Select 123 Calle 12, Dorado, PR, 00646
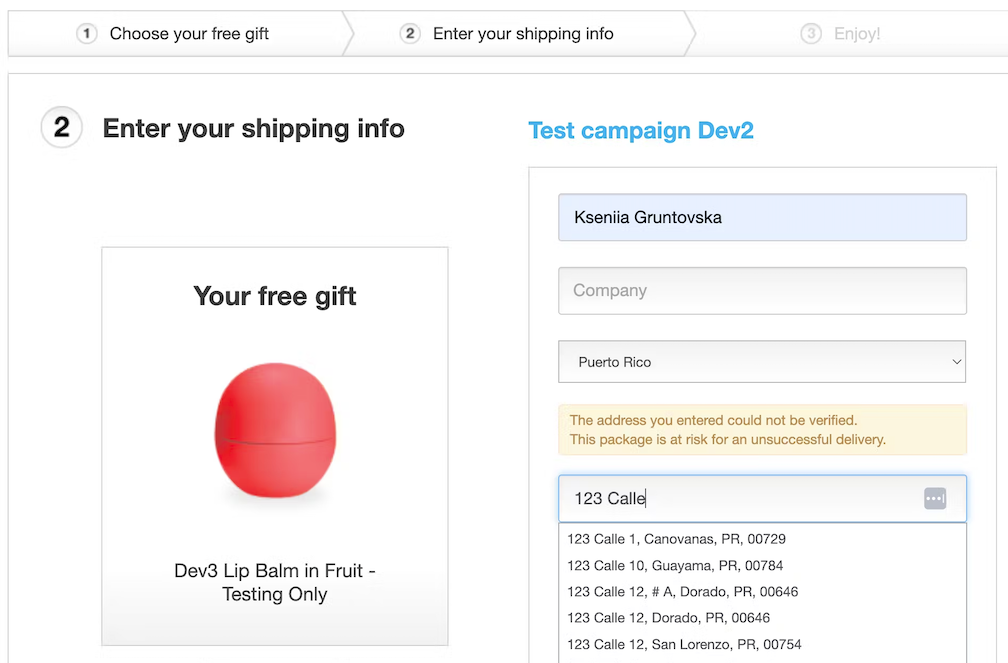Image resolution: width=1008 pixels, height=663 pixels. click(x=668, y=617)
